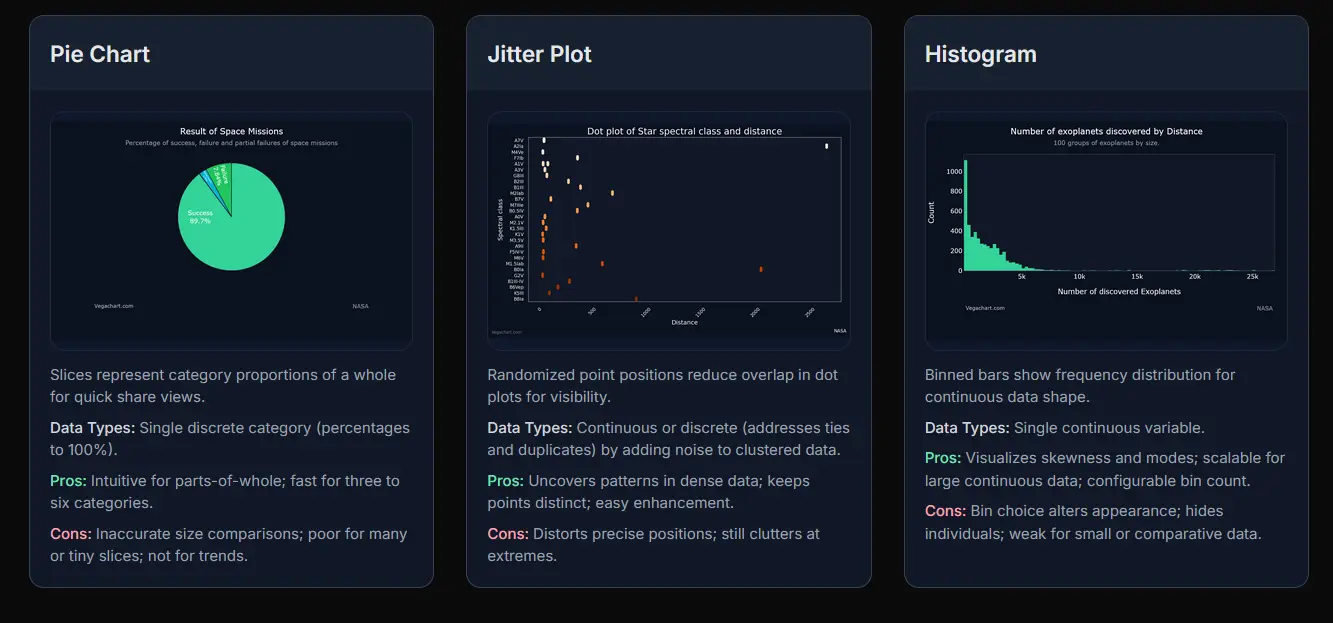
Task: Click the "Pros:" label in the Jitter Plot card
Action: pyautogui.click(x=506, y=481)
